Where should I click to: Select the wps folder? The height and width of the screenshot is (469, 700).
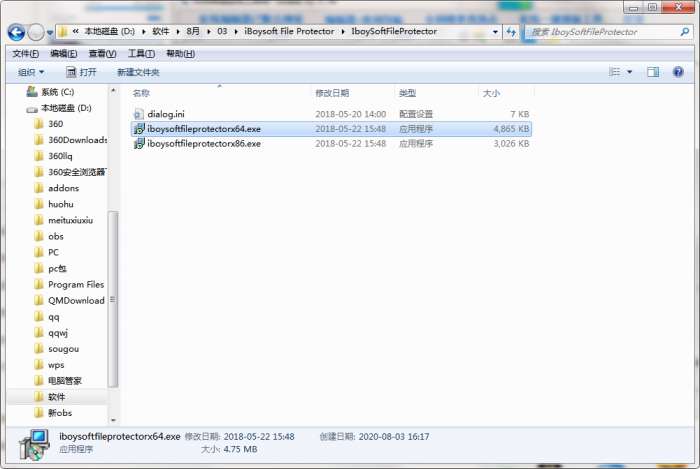(50, 365)
